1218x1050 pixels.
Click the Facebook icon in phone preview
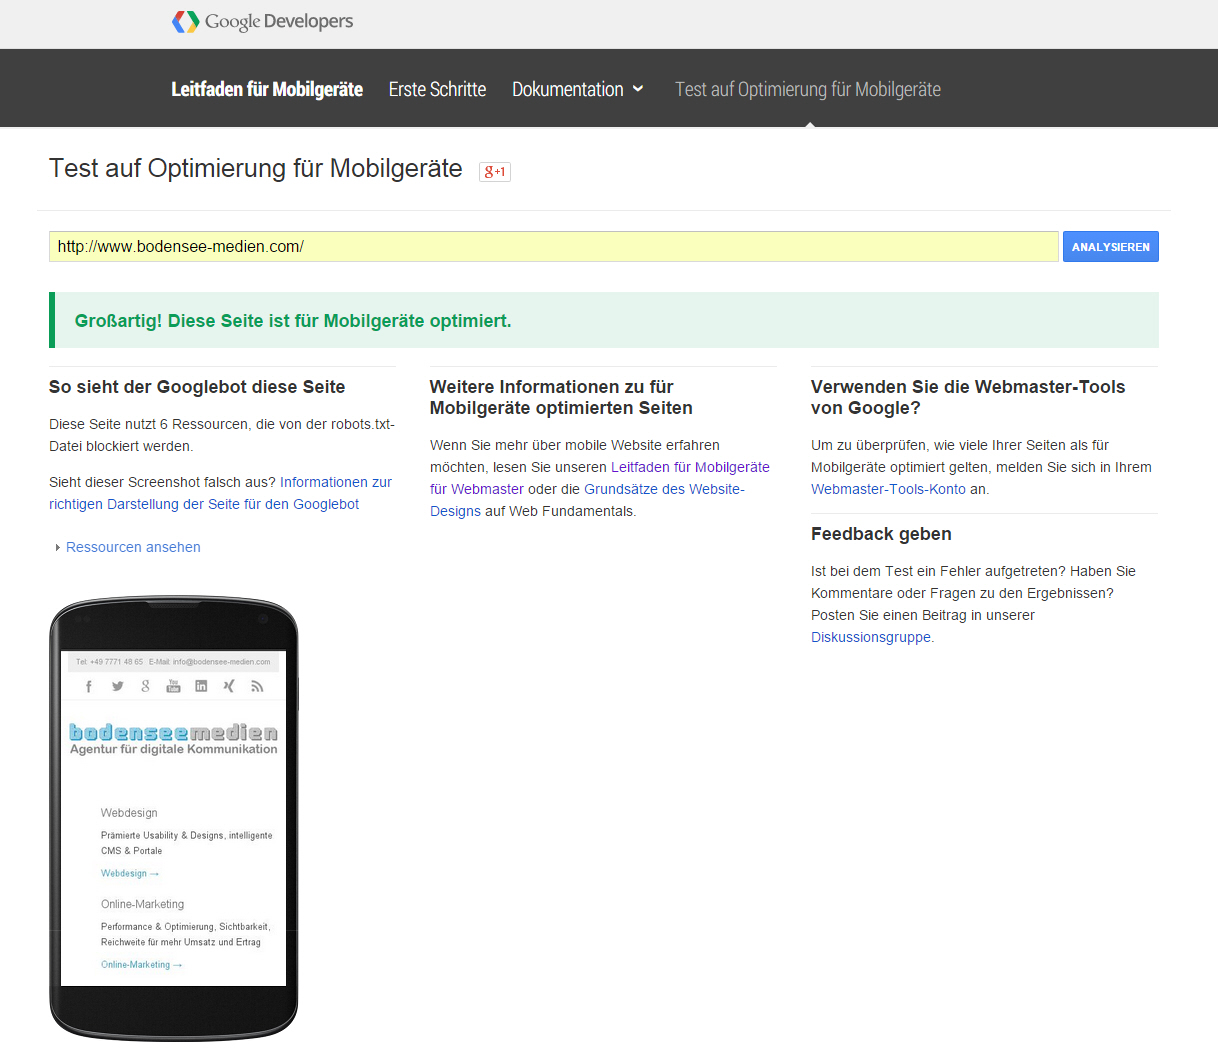[x=89, y=686]
